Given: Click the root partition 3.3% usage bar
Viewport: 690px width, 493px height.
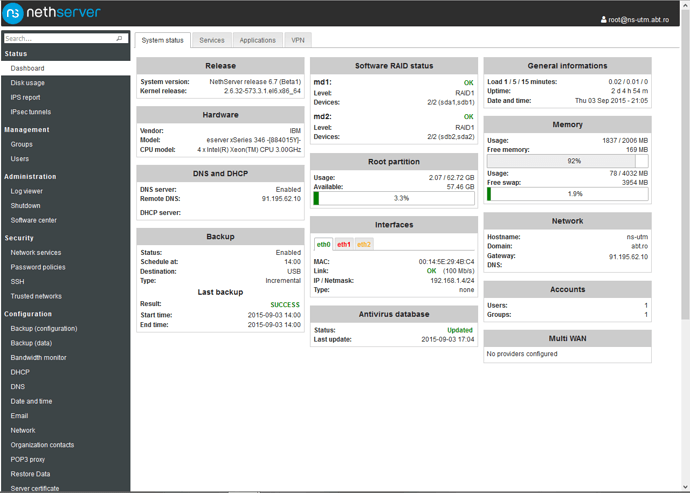Looking at the screenshot, I should [x=394, y=198].
